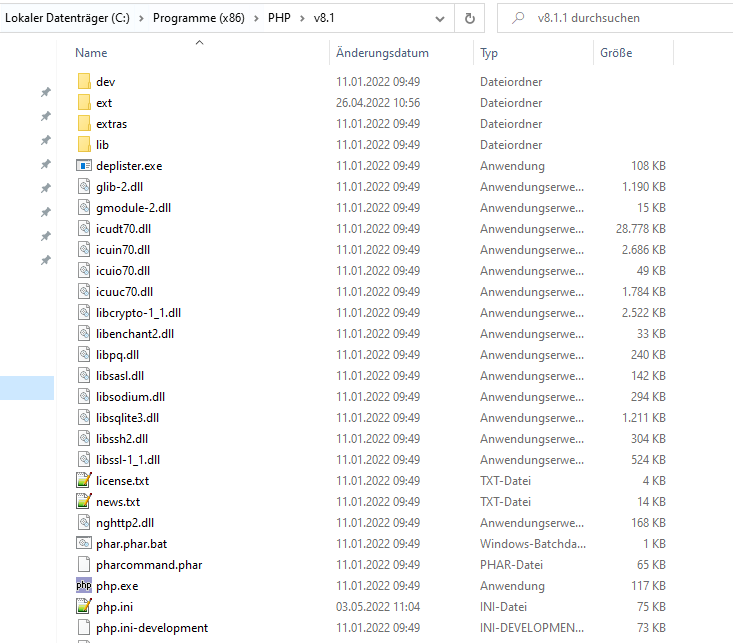Navigate to Lokaler Datenträger (C:) breadcrumb

click(x=67, y=18)
